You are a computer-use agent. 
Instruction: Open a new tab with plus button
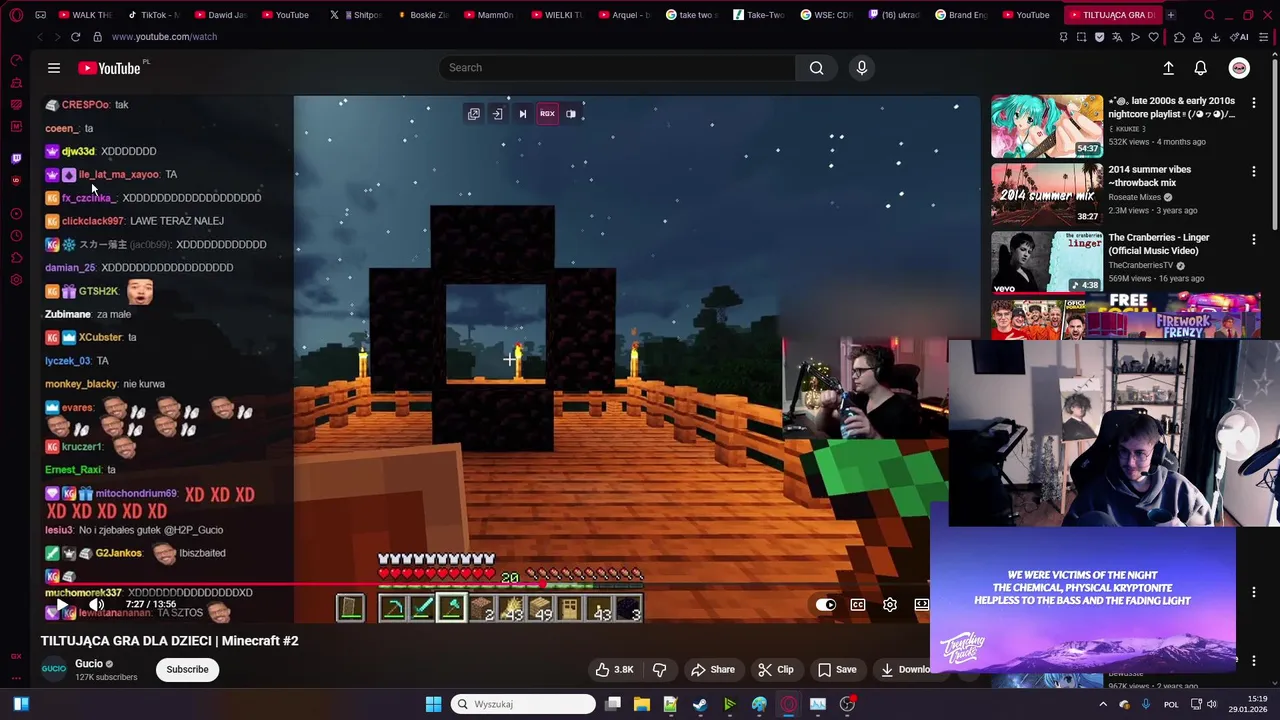coord(1170,15)
